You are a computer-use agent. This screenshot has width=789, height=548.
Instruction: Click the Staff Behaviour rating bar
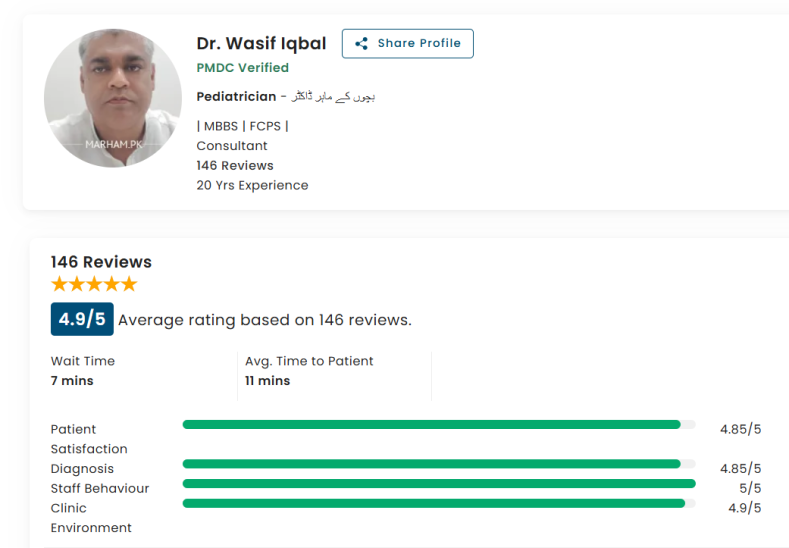coord(438,484)
